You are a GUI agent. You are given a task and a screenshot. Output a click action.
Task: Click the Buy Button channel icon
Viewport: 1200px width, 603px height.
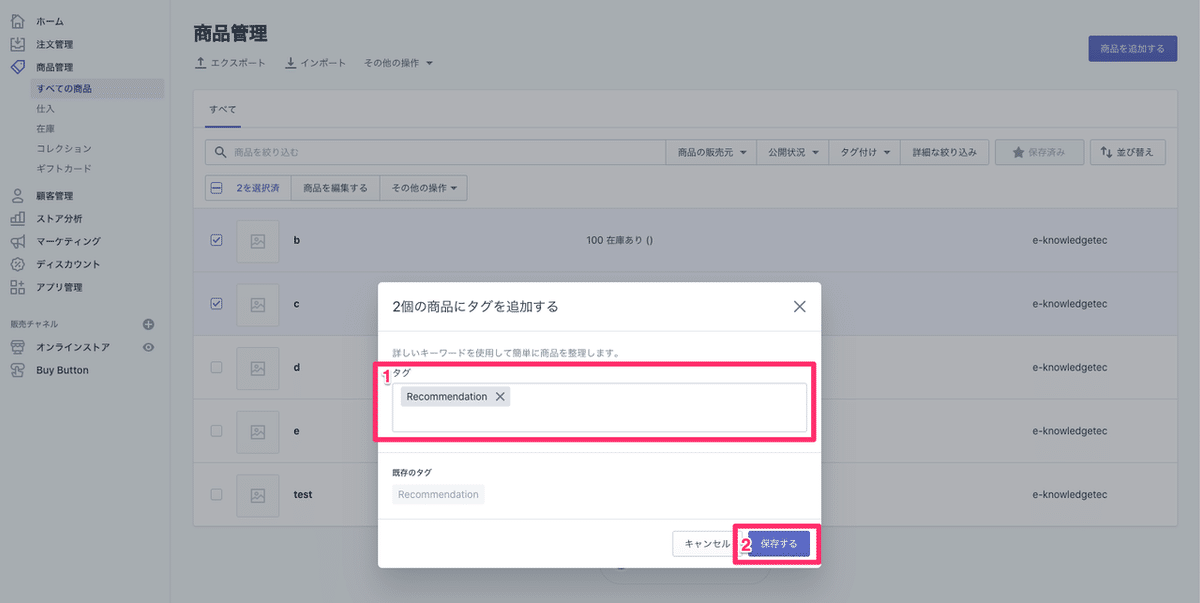tap(17, 370)
